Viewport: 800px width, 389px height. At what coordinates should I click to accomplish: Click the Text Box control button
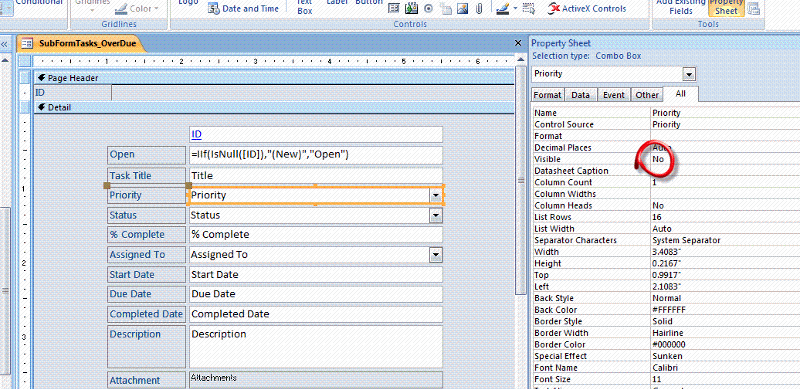click(x=305, y=7)
